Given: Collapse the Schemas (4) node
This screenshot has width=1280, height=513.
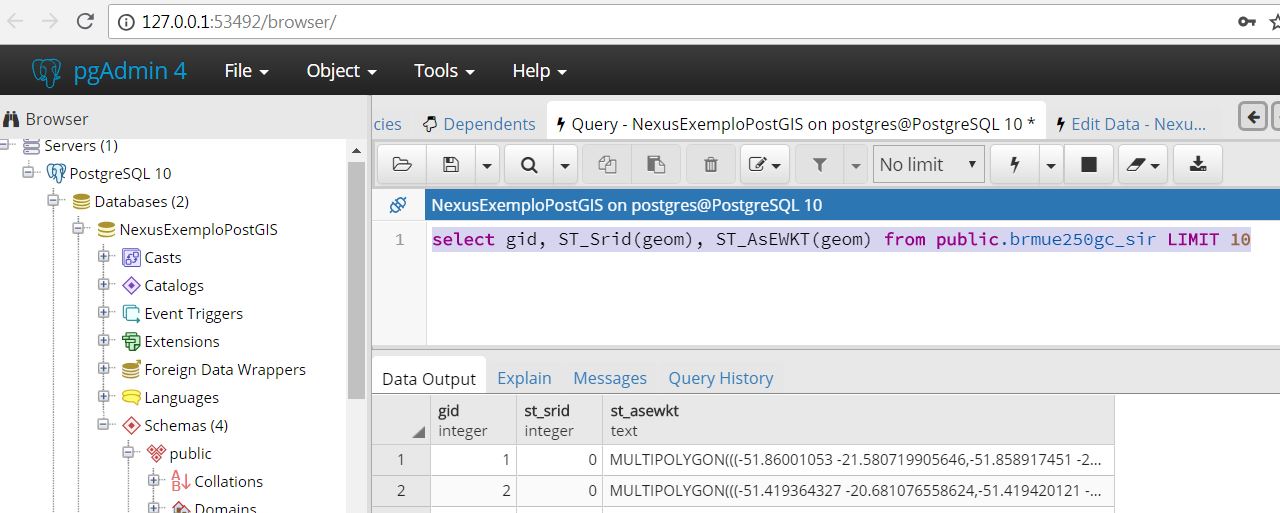Looking at the screenshot, I should pos(104,425).
